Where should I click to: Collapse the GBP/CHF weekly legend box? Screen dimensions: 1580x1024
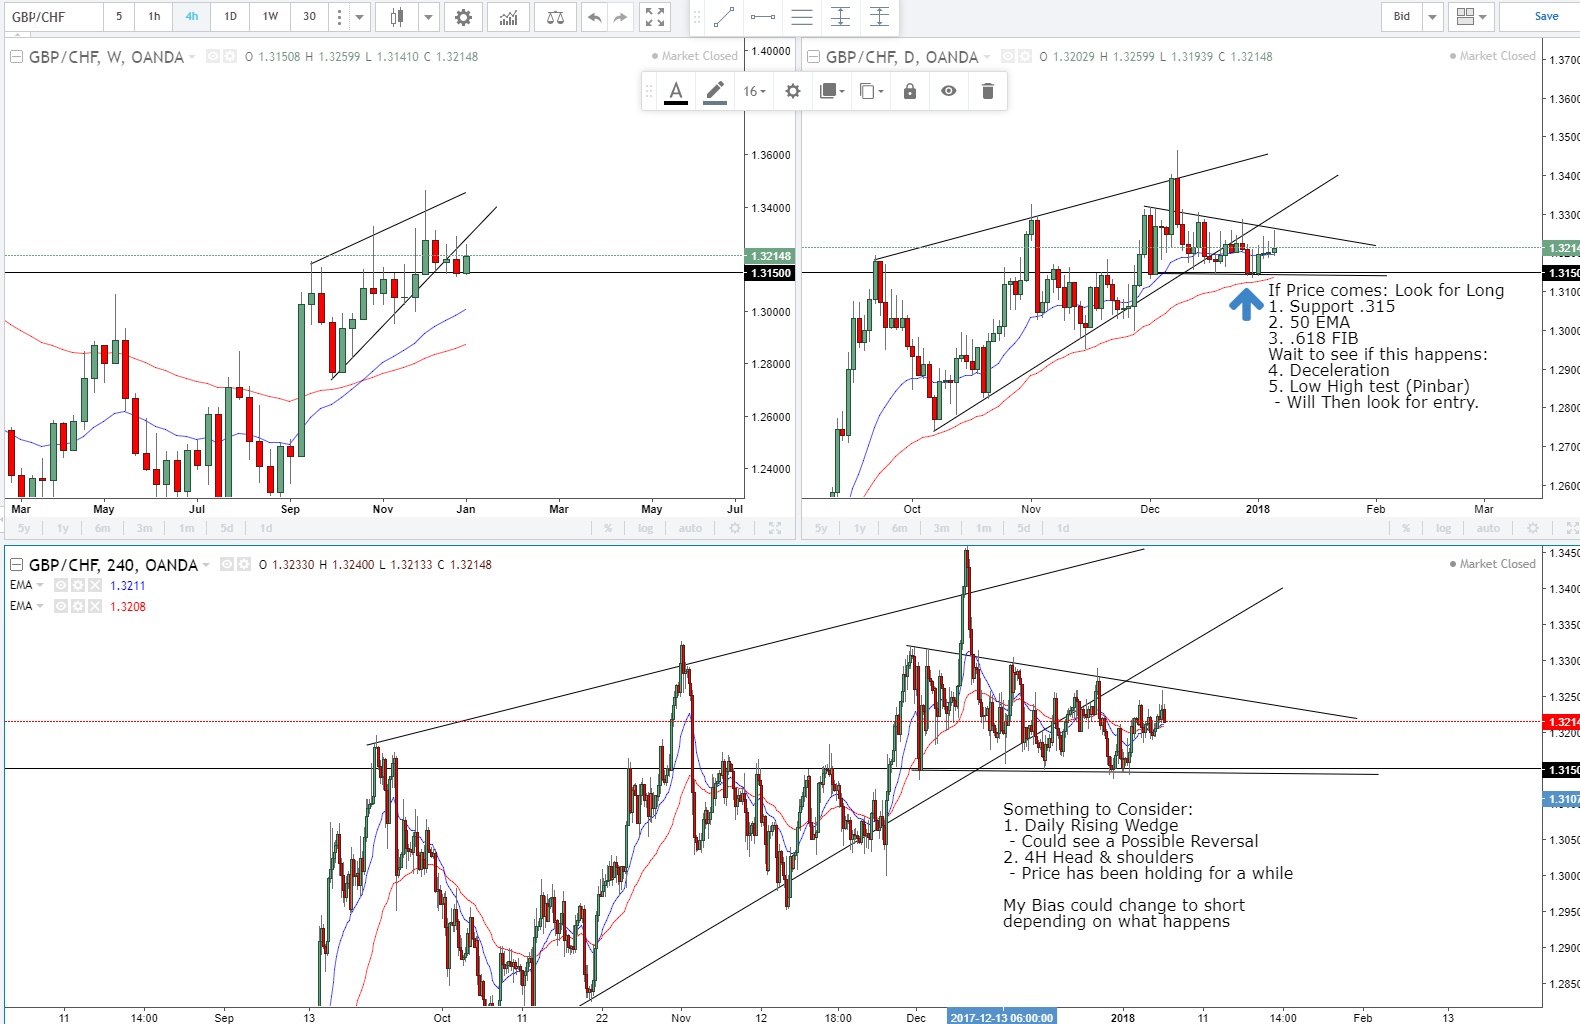coord(17,57)
